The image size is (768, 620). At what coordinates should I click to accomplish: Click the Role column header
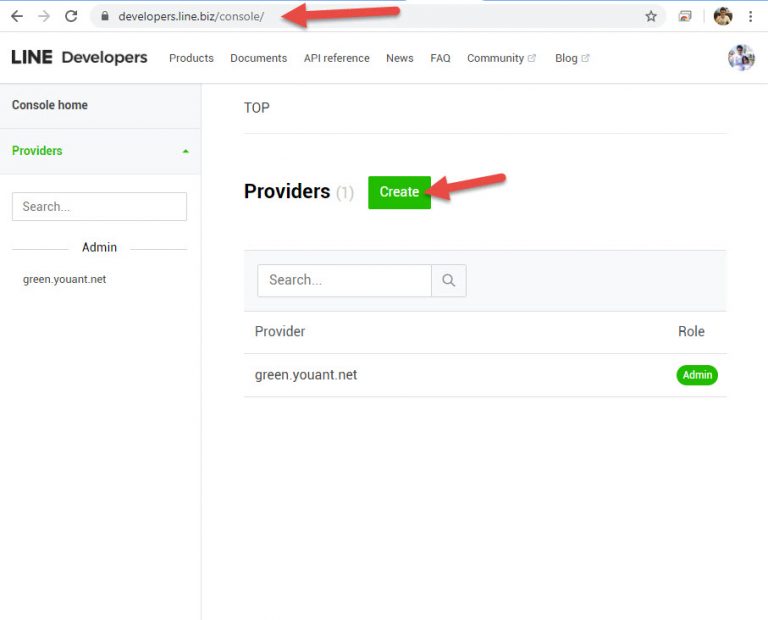(691, 332)
